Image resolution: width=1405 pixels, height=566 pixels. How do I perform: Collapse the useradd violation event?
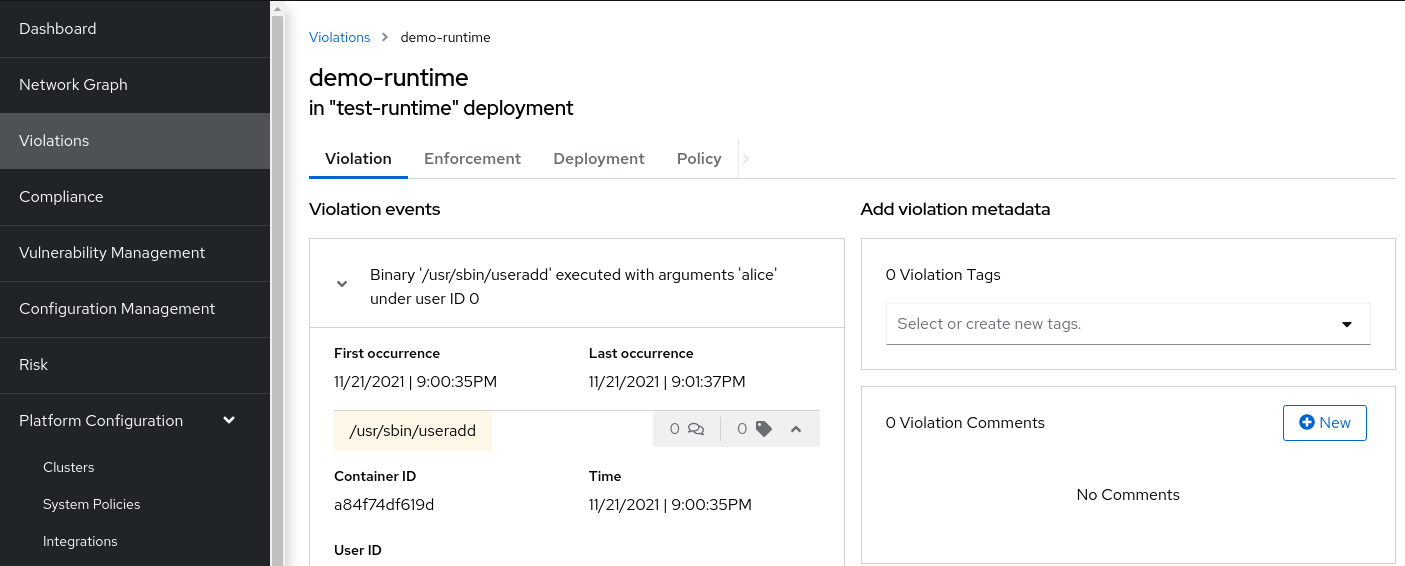(x=342, y=284)
